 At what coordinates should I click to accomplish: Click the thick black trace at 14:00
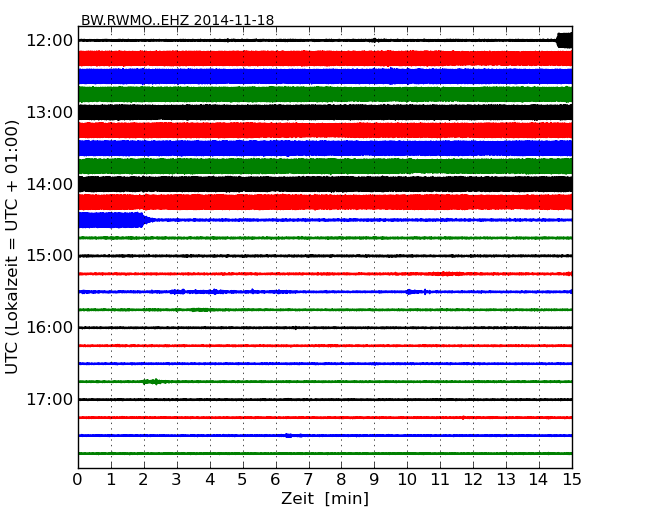[x=325, y=184]
